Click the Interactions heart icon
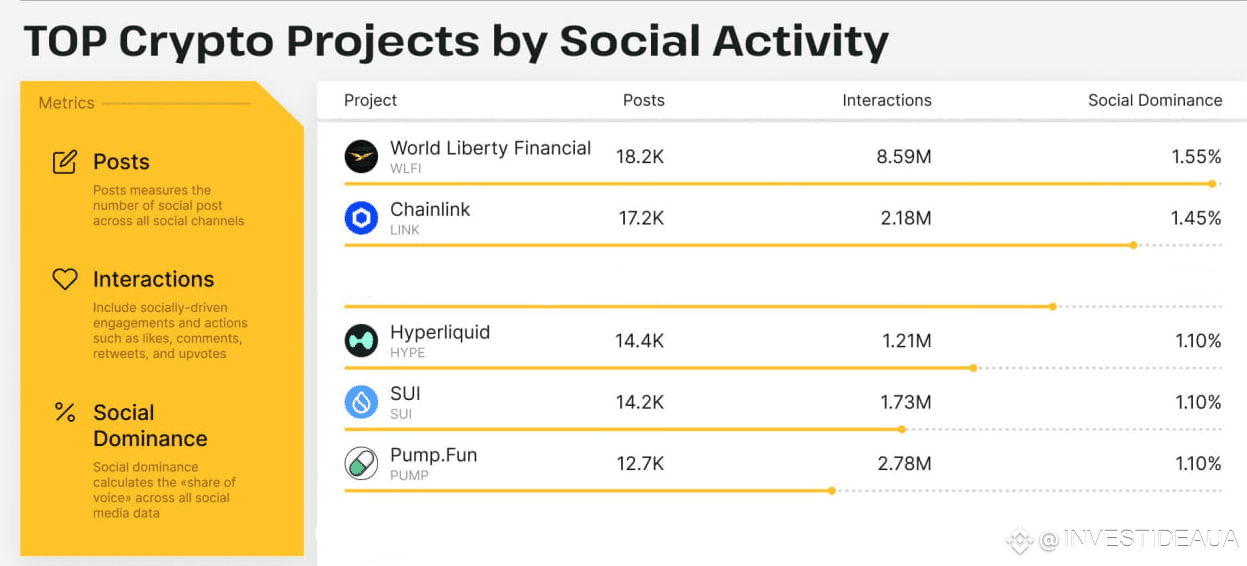Viewport: 1247px width, 566px height. click(65, 279)
